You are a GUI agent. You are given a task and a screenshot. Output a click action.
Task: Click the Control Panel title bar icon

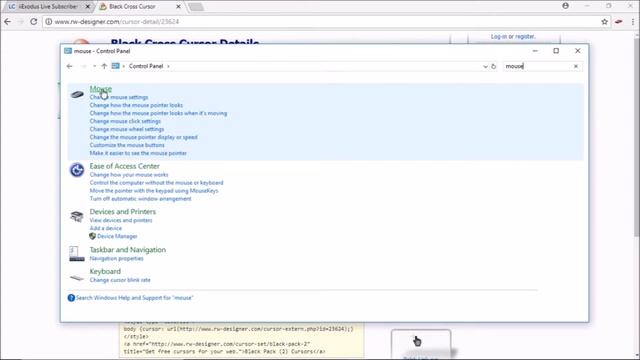tap(68, 51)
